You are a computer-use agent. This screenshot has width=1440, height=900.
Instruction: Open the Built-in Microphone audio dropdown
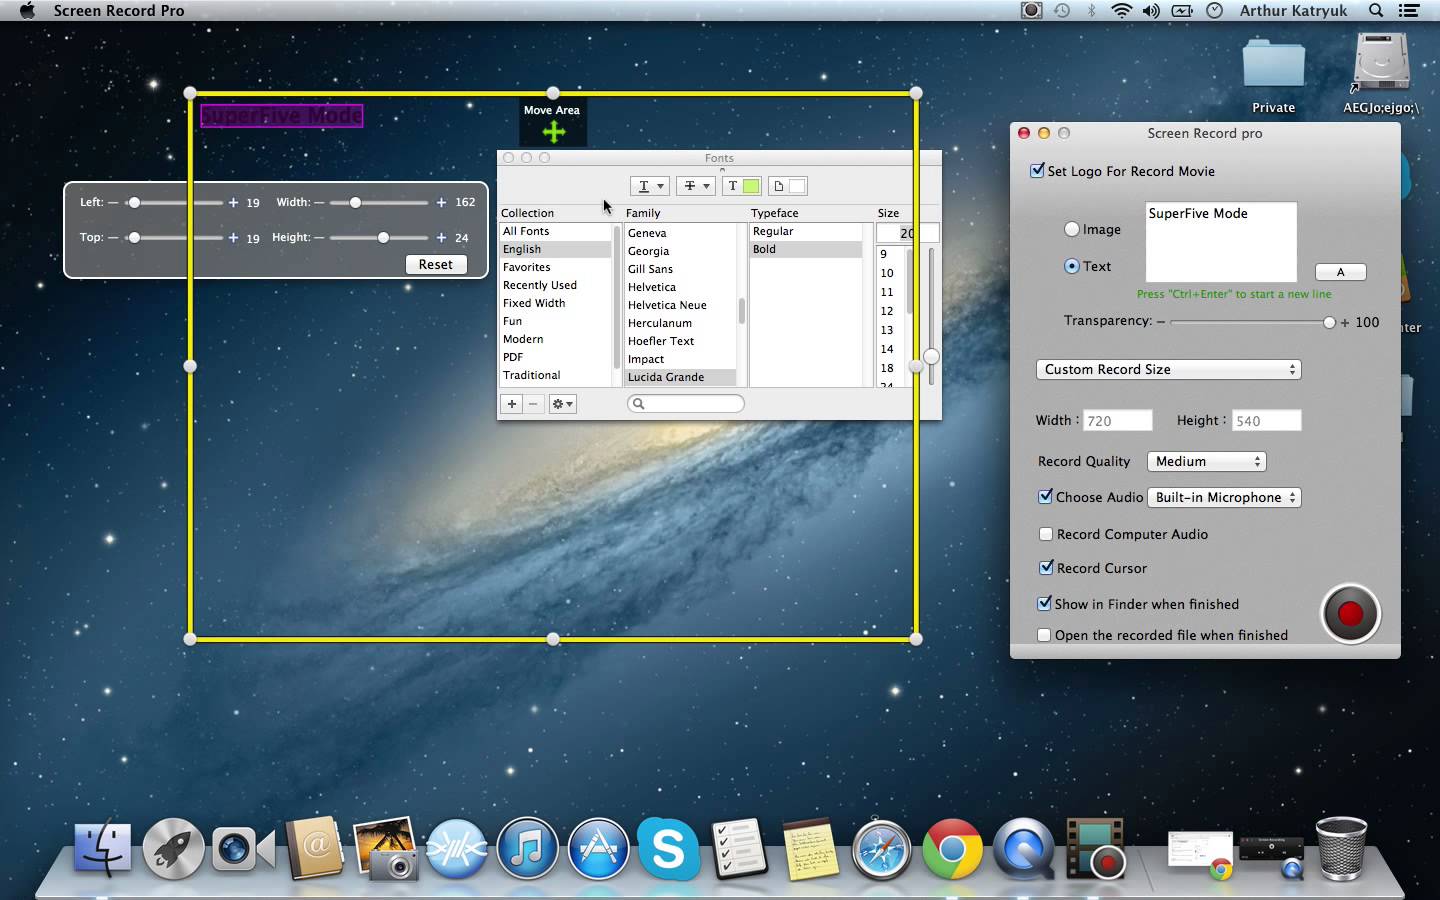(1224, 497)
